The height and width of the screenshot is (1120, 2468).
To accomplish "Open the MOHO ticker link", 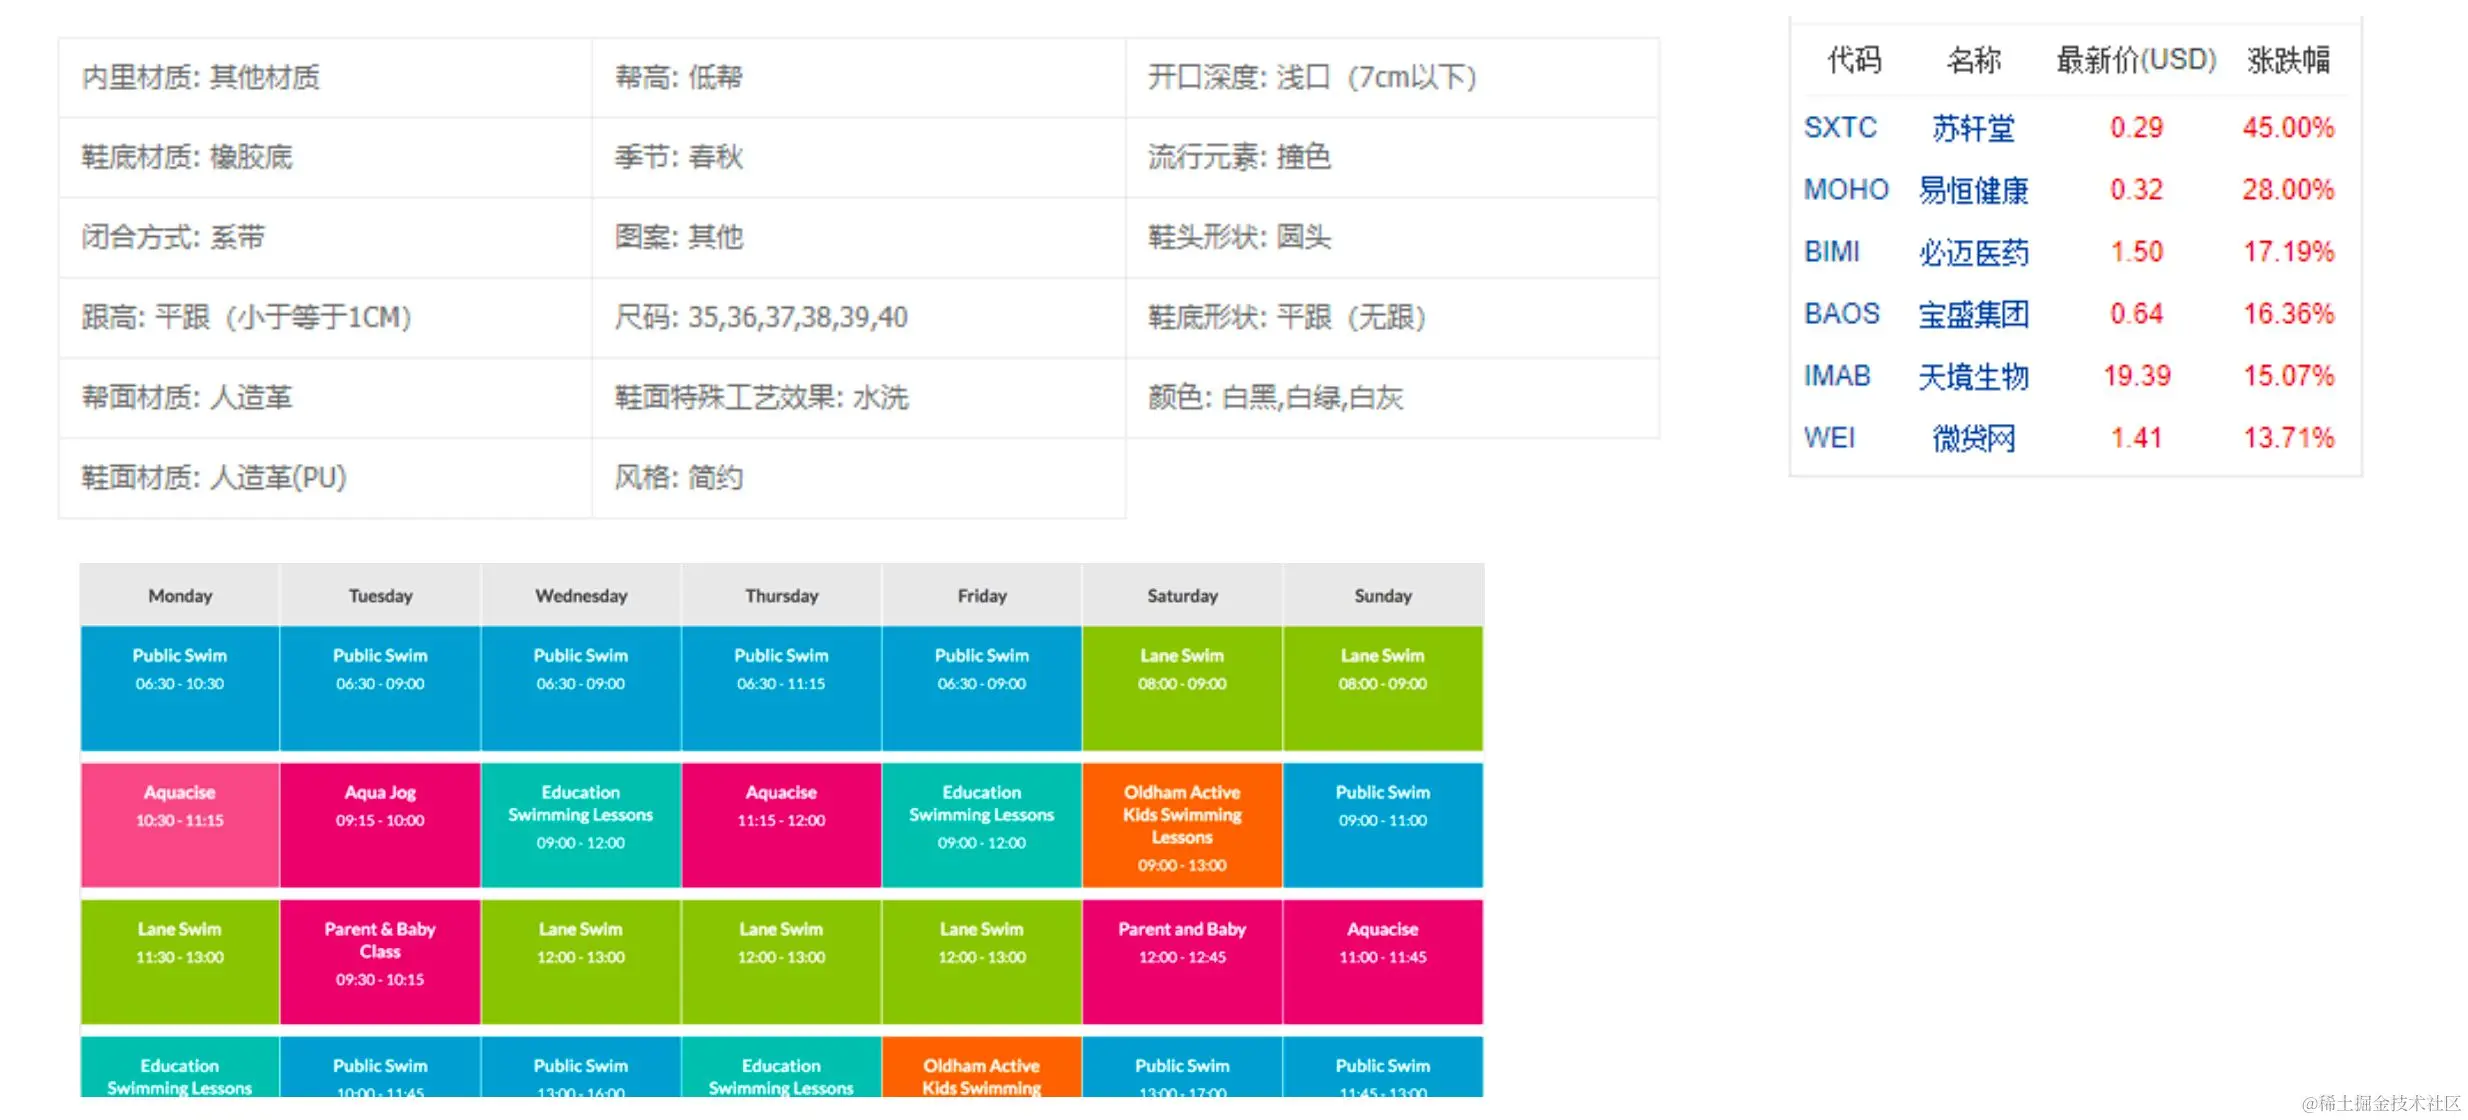I will point(1845,190).
